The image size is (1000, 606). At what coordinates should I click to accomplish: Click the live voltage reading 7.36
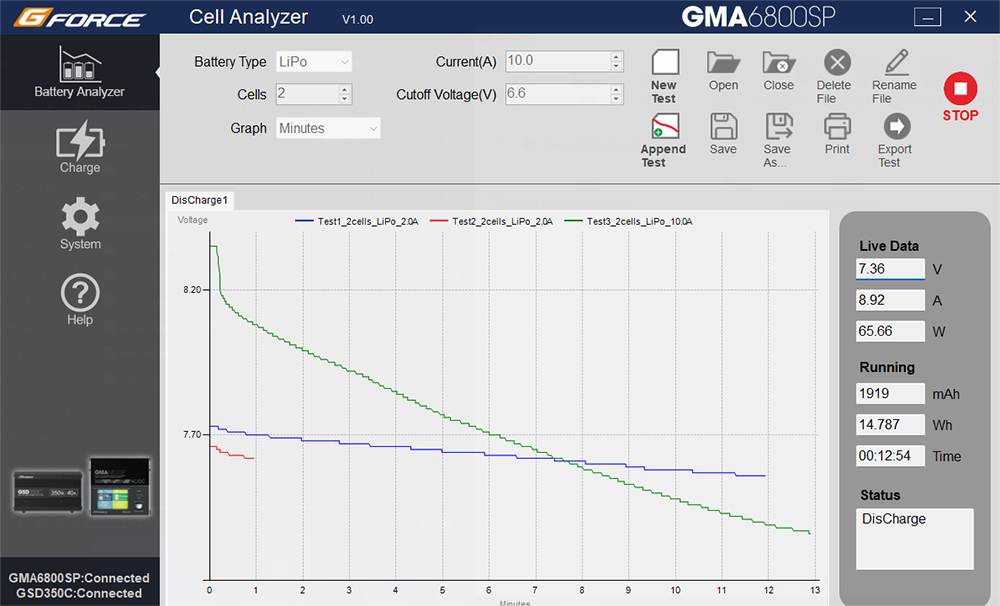(890, 269)
